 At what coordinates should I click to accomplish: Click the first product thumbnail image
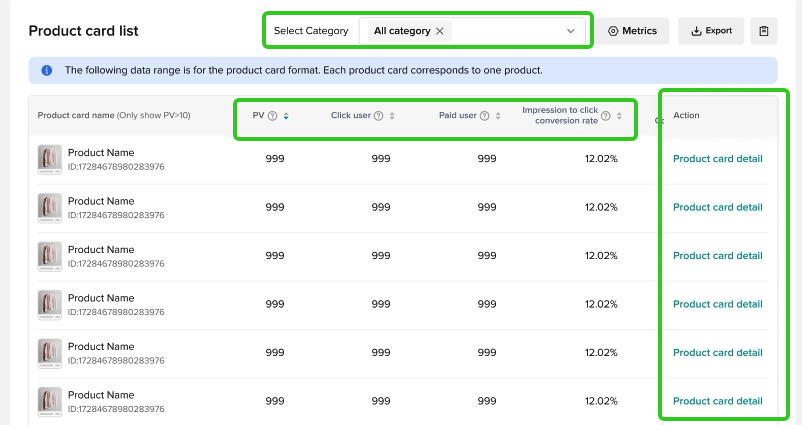(49, 159)
